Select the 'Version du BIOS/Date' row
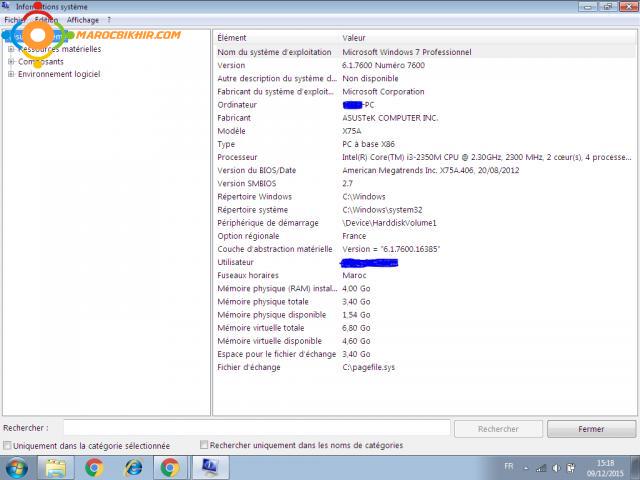 coord(424,170)
